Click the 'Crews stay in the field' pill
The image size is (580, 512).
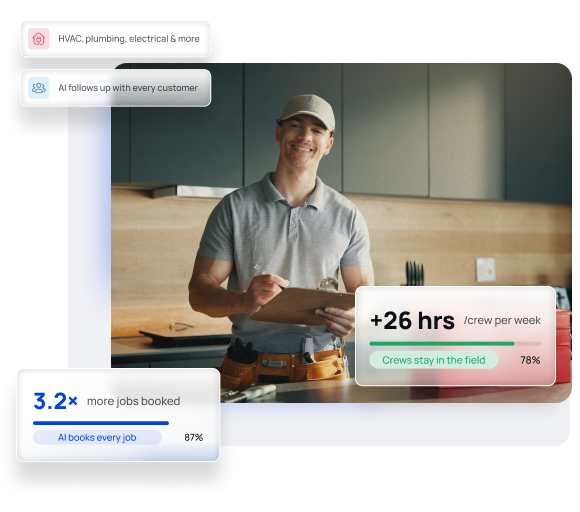coord(434,360)
